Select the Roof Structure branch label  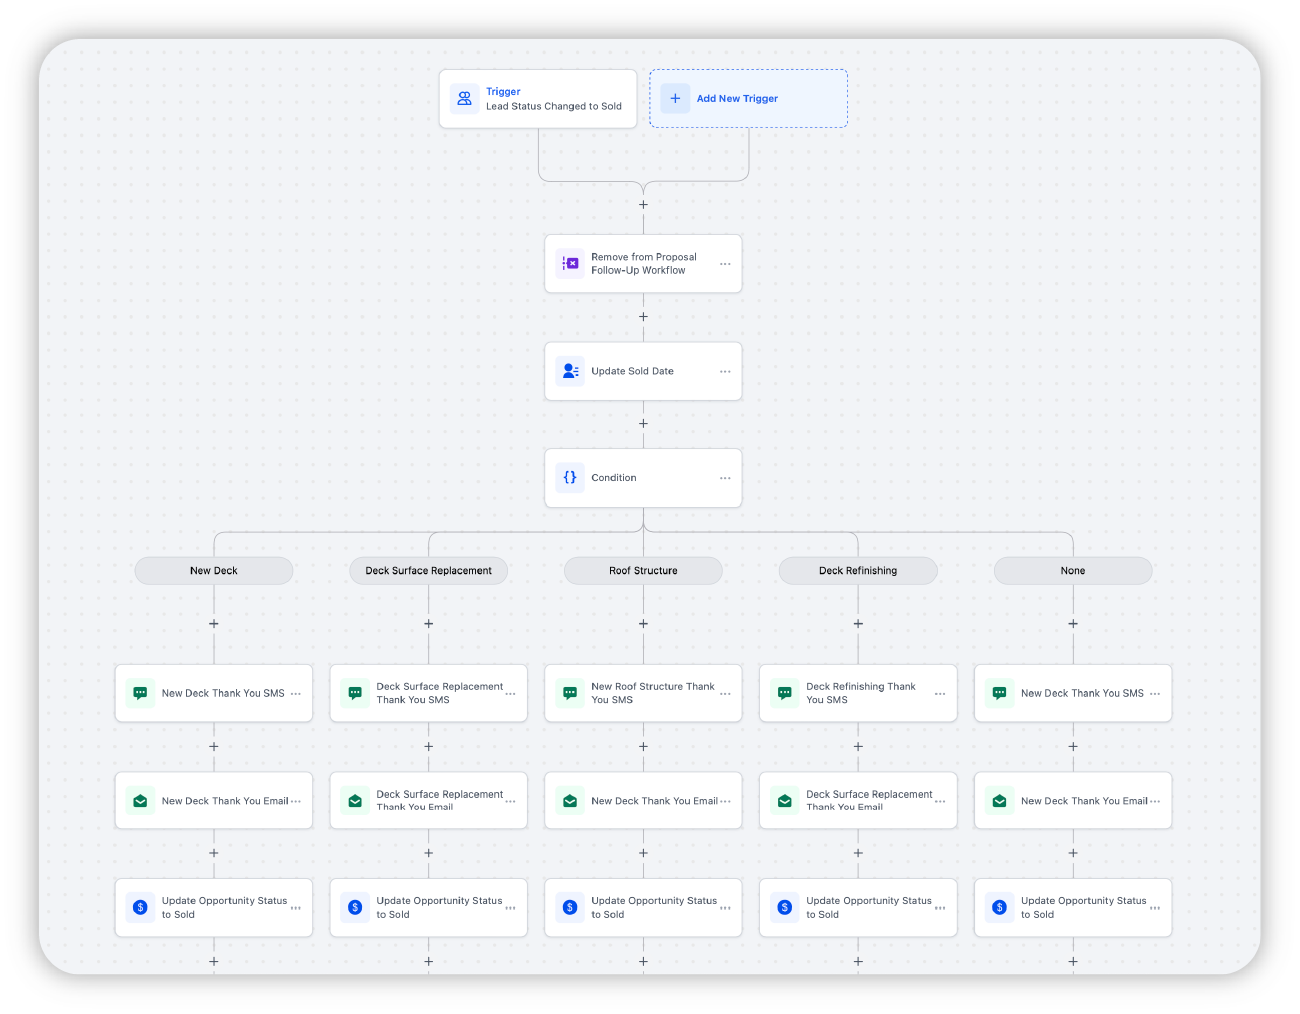coord(643,570)
